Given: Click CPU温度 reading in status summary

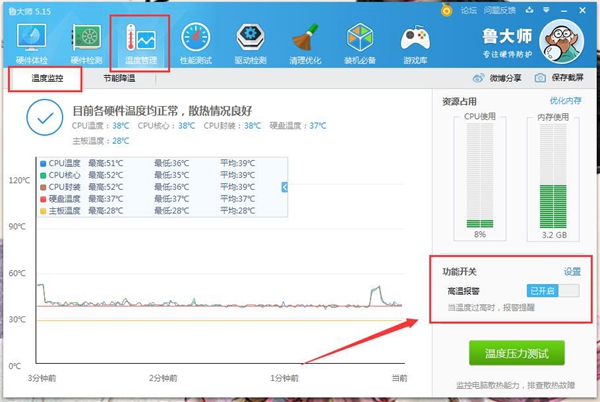Looking at the screenshot, I should [100, 126].
